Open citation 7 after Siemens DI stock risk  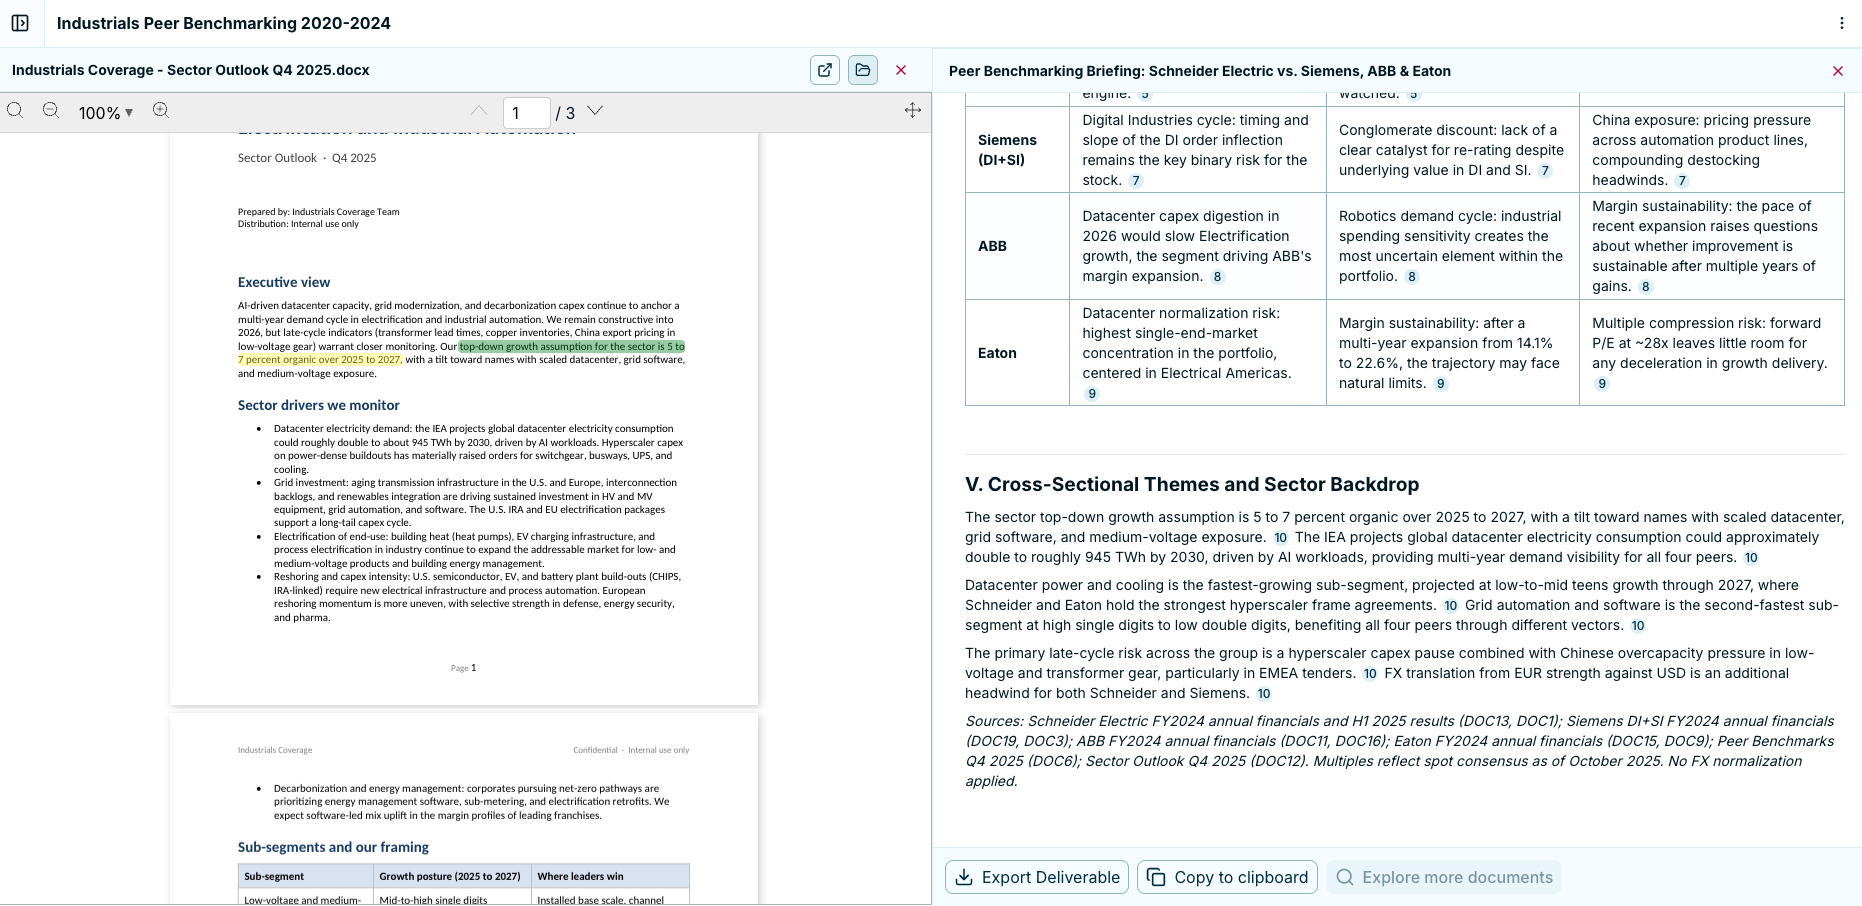(1136, 181)
